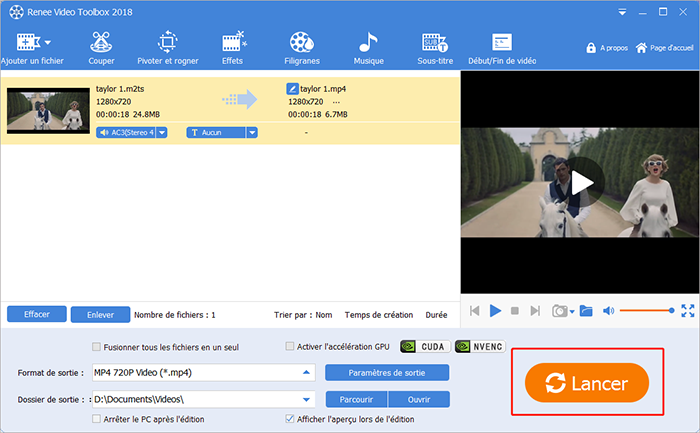Image resolution: width=700 pixels, height=433 pixels.
Task: Open the Filigranes watermark tool
Action: coord(302,49)
